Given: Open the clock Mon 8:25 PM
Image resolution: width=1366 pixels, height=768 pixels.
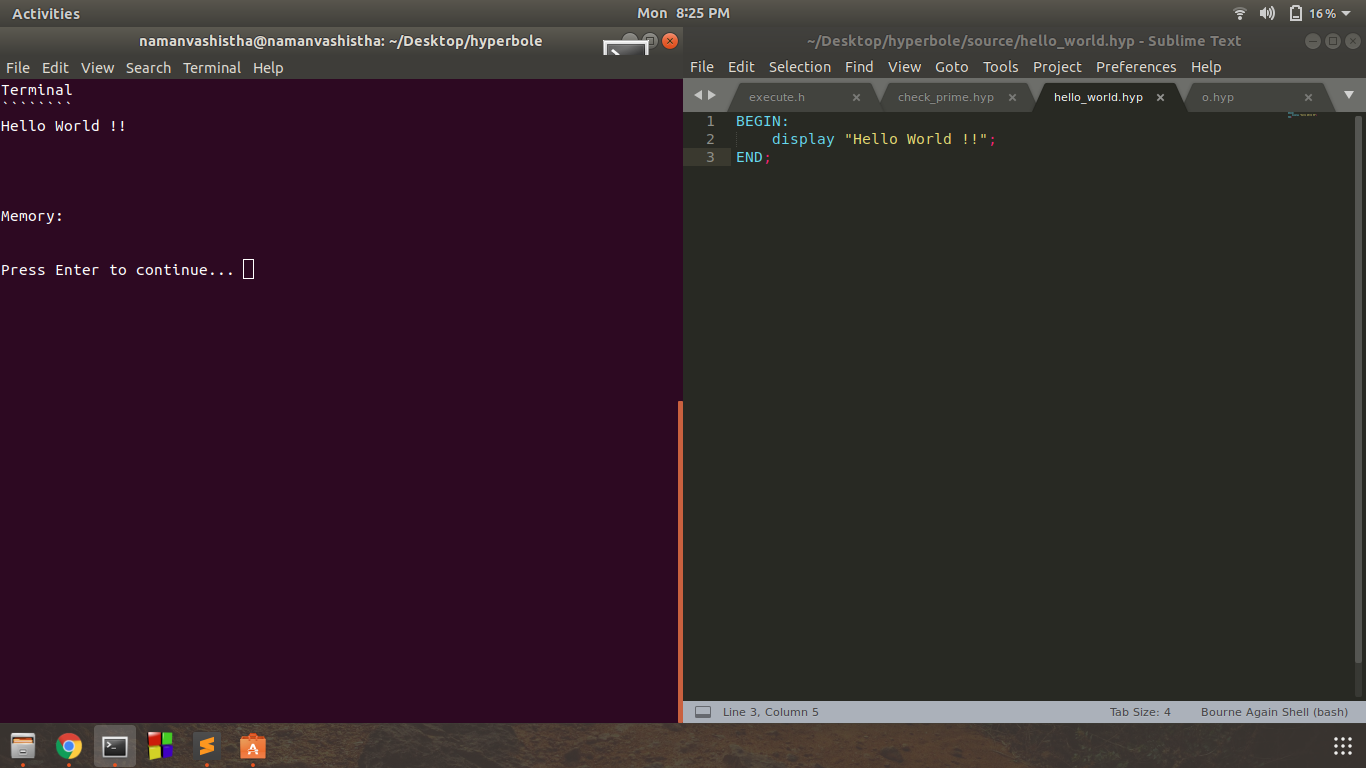Looking at the screenshot, I should pos(683,13).
